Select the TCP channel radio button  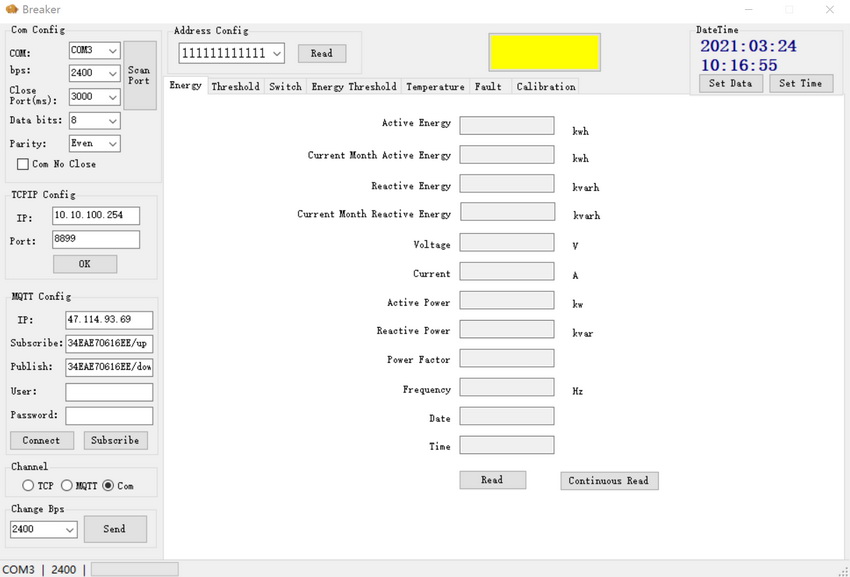28,486
